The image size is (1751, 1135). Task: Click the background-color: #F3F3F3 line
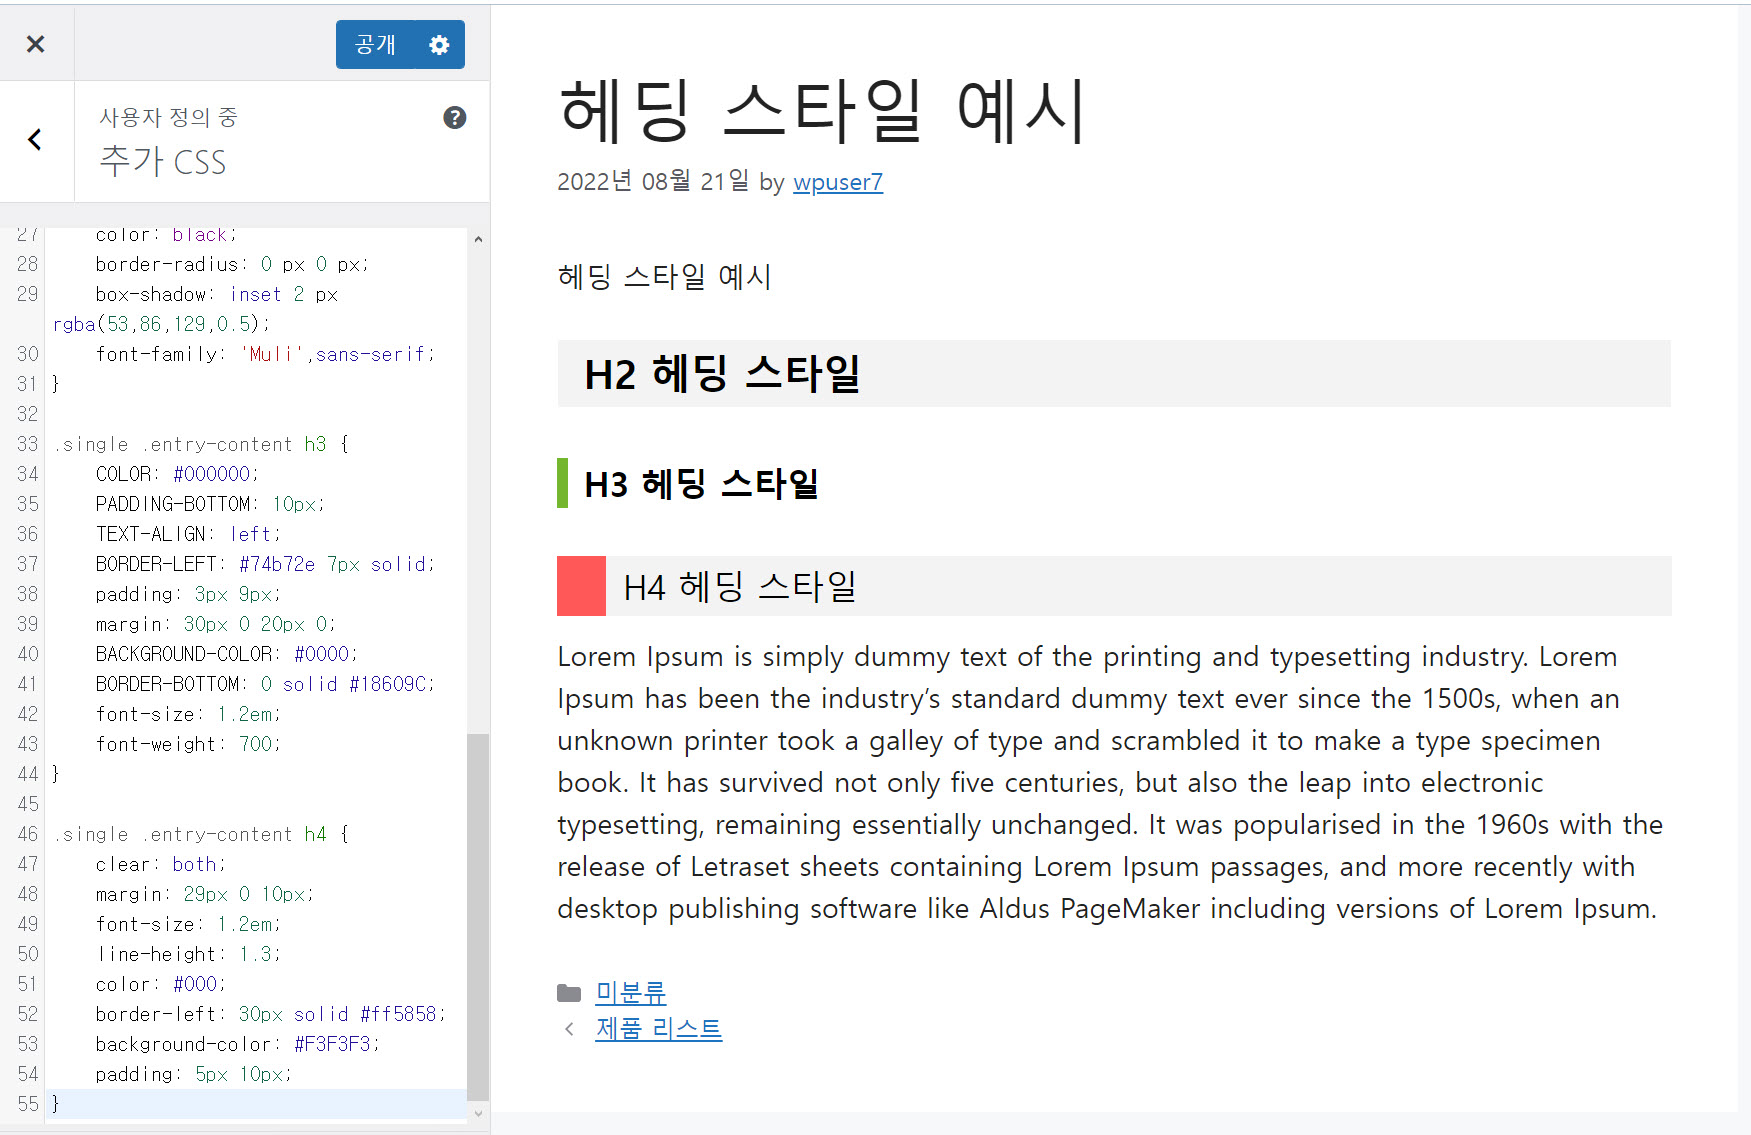(238, 1044)
